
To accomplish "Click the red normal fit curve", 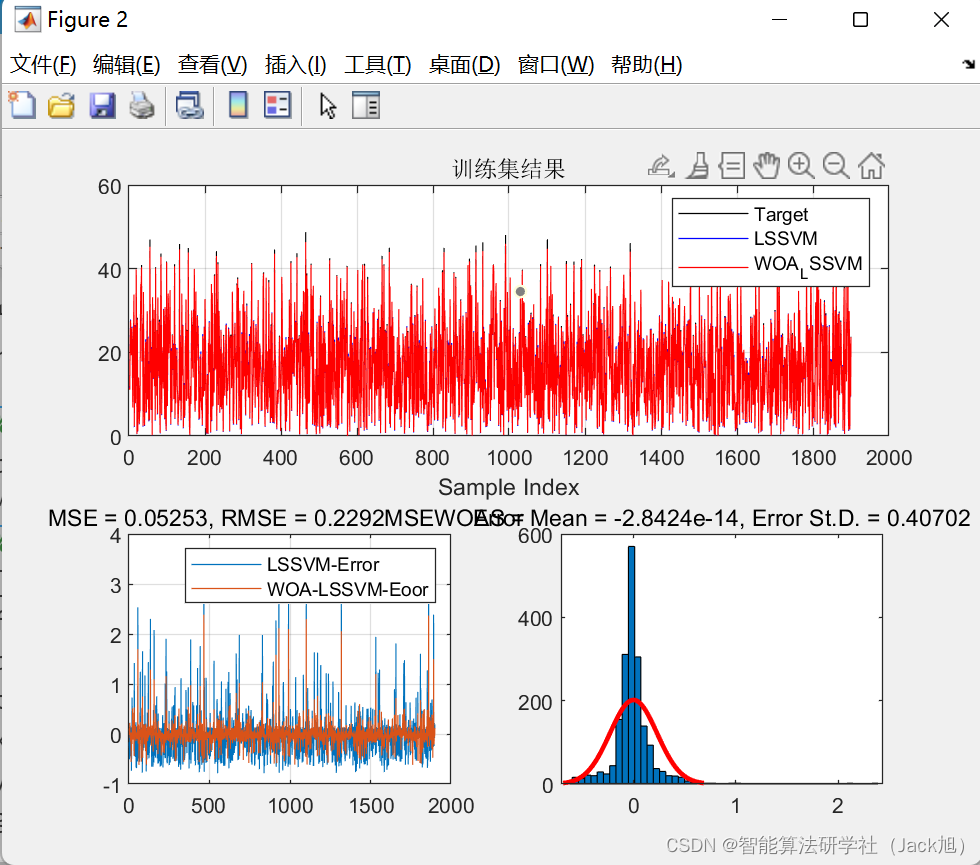I will point(634,701).
